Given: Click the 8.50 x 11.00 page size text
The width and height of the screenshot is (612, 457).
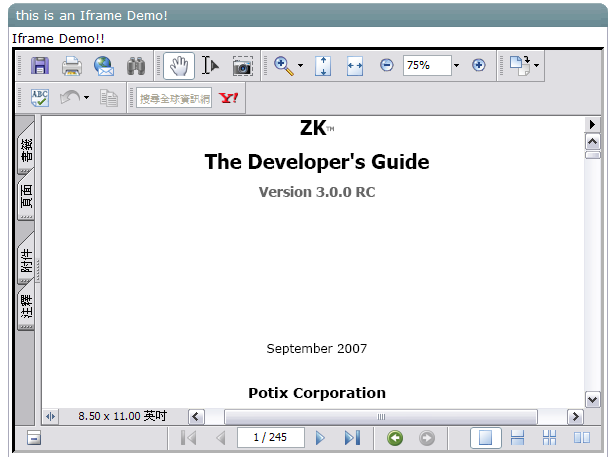Looking at the screenshot, I should pos(122,416).
